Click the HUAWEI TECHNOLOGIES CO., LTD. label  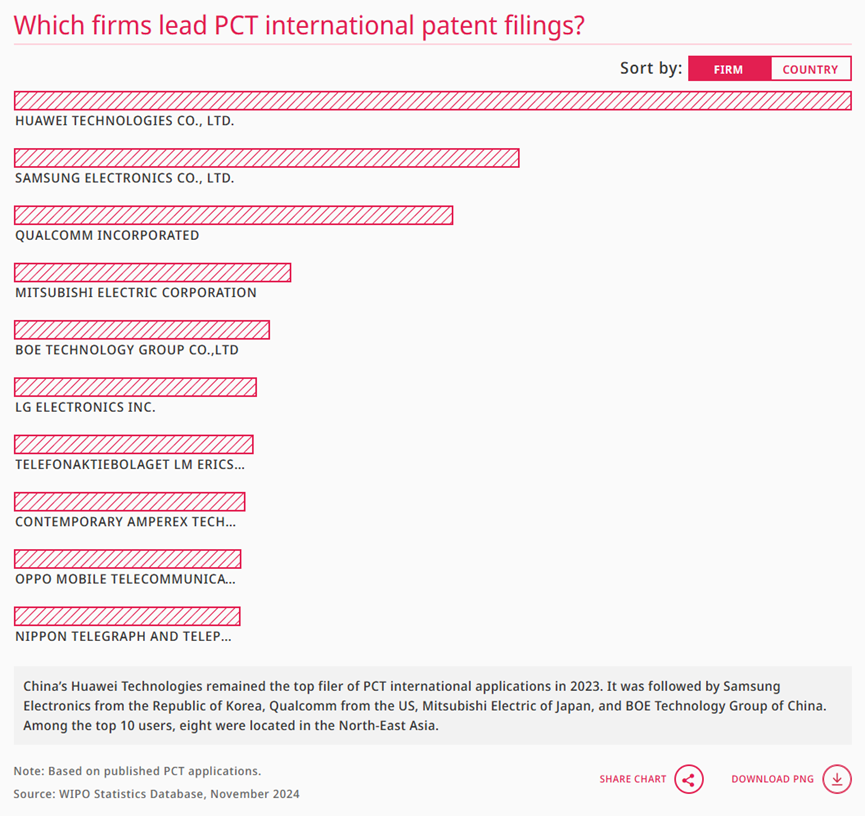tap(125, 121)
